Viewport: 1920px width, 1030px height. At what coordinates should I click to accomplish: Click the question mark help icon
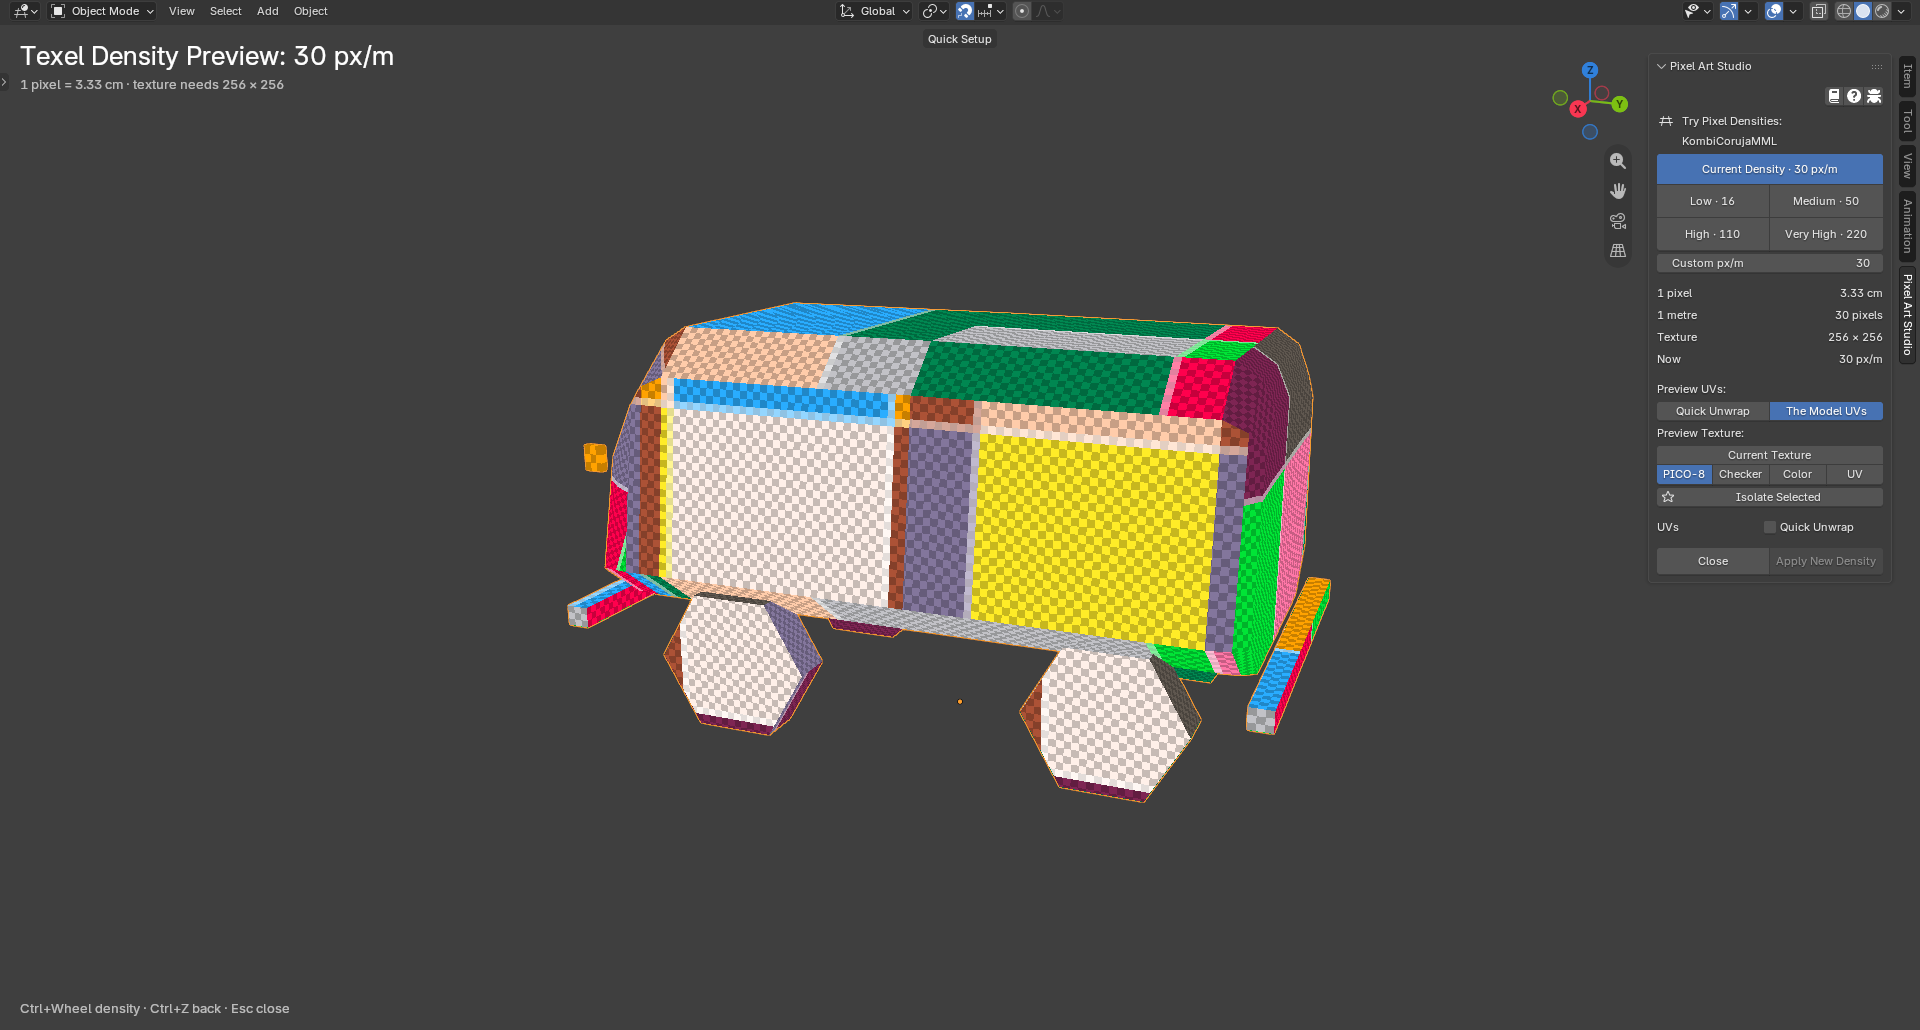pyautogui.click(x=1854, y=96)
